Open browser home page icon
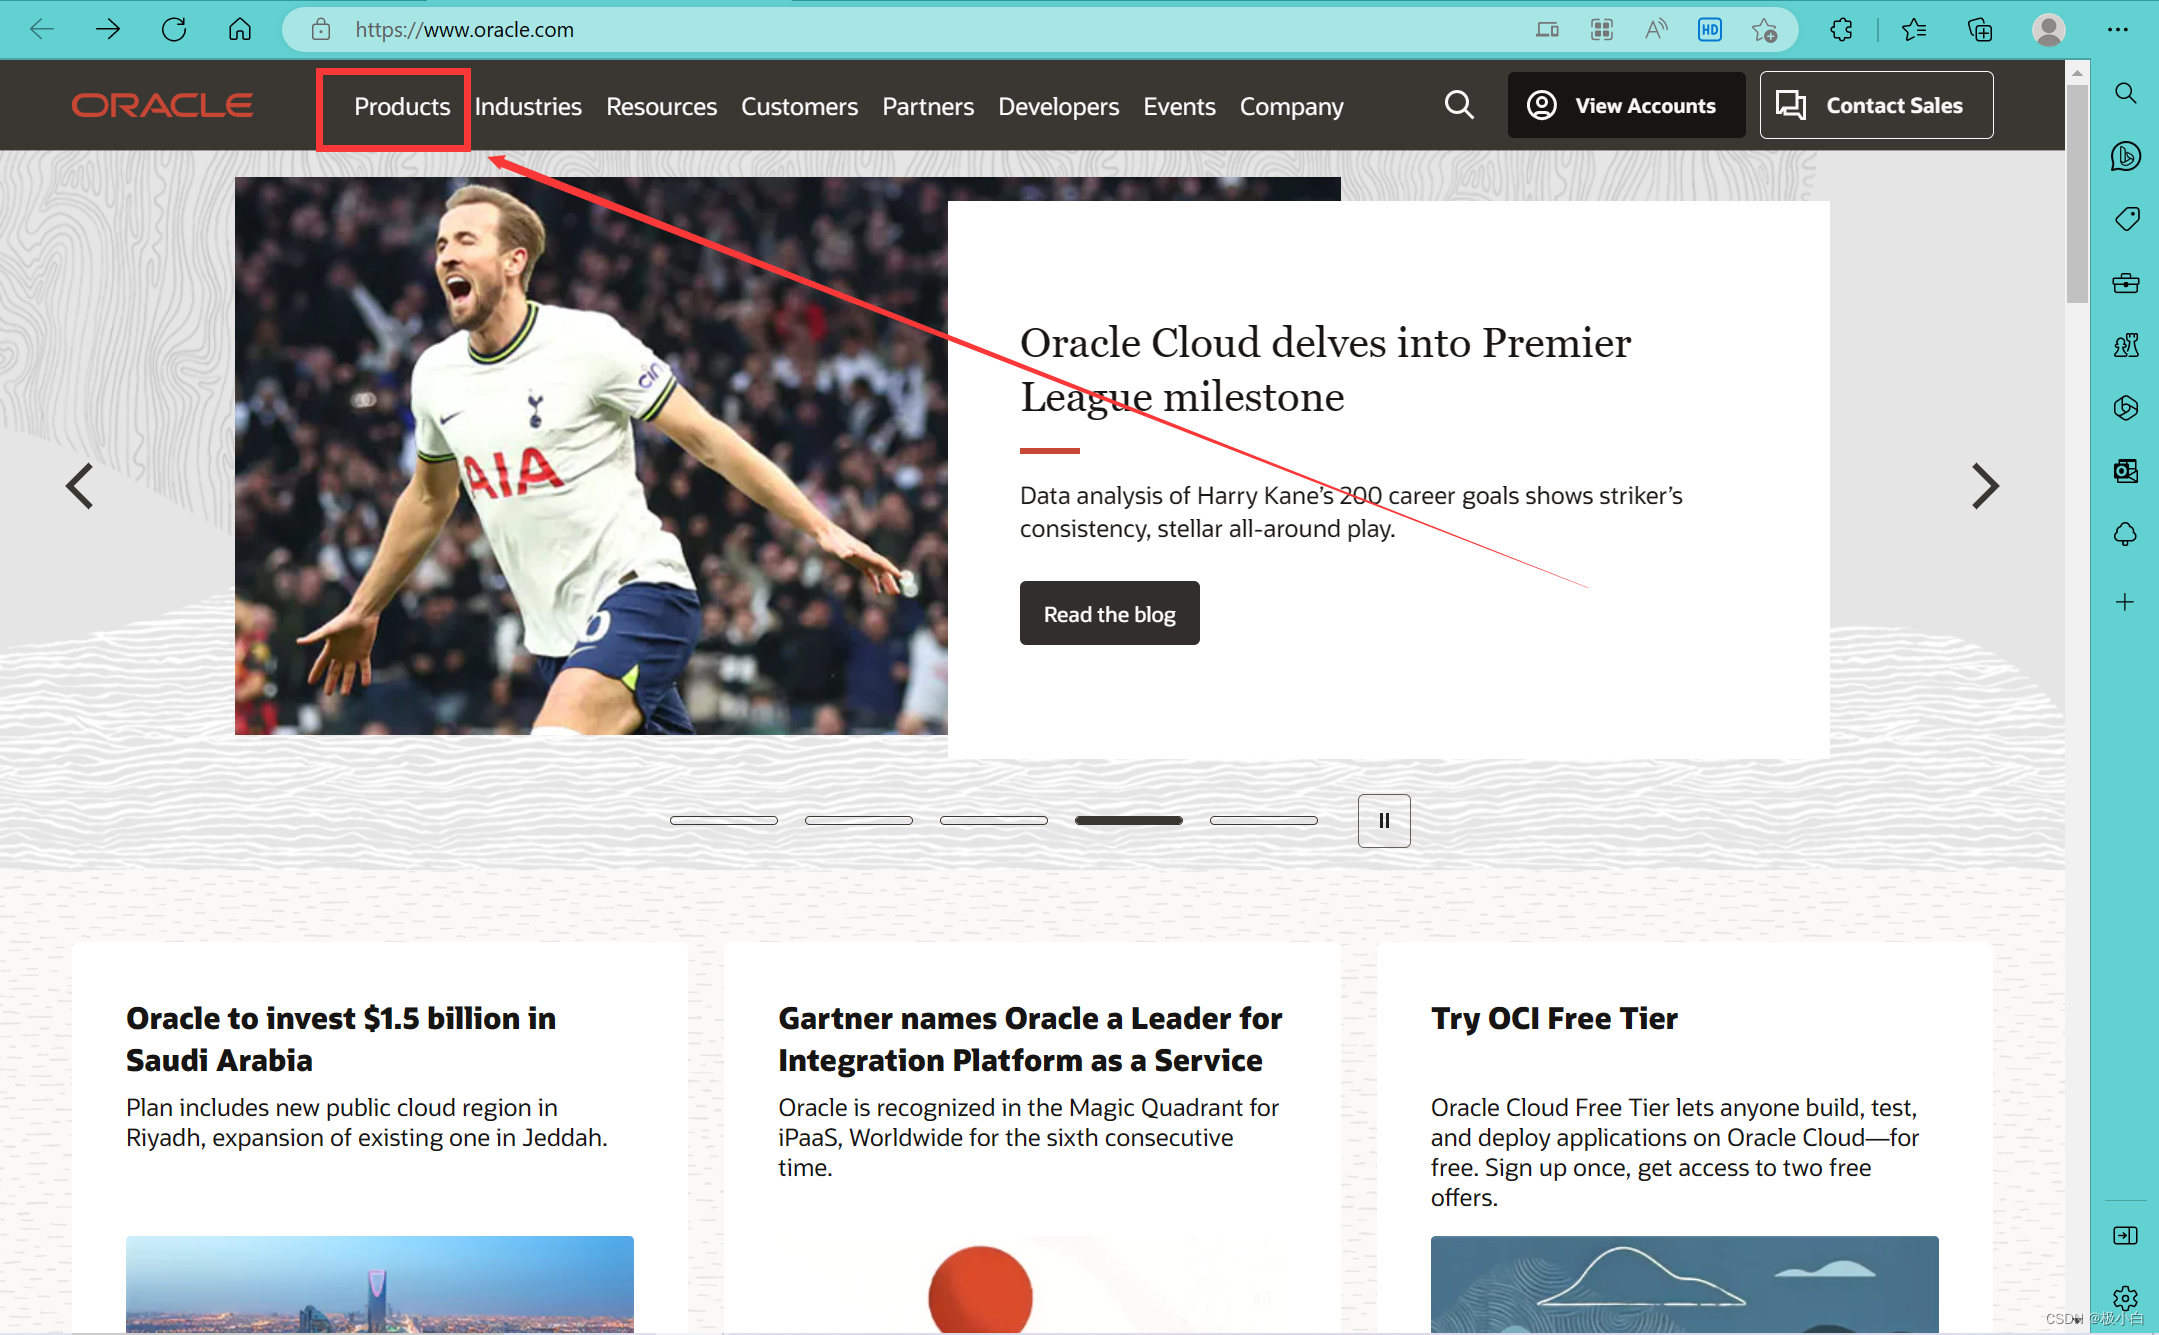2159x1335 pixels. (240, 29)
